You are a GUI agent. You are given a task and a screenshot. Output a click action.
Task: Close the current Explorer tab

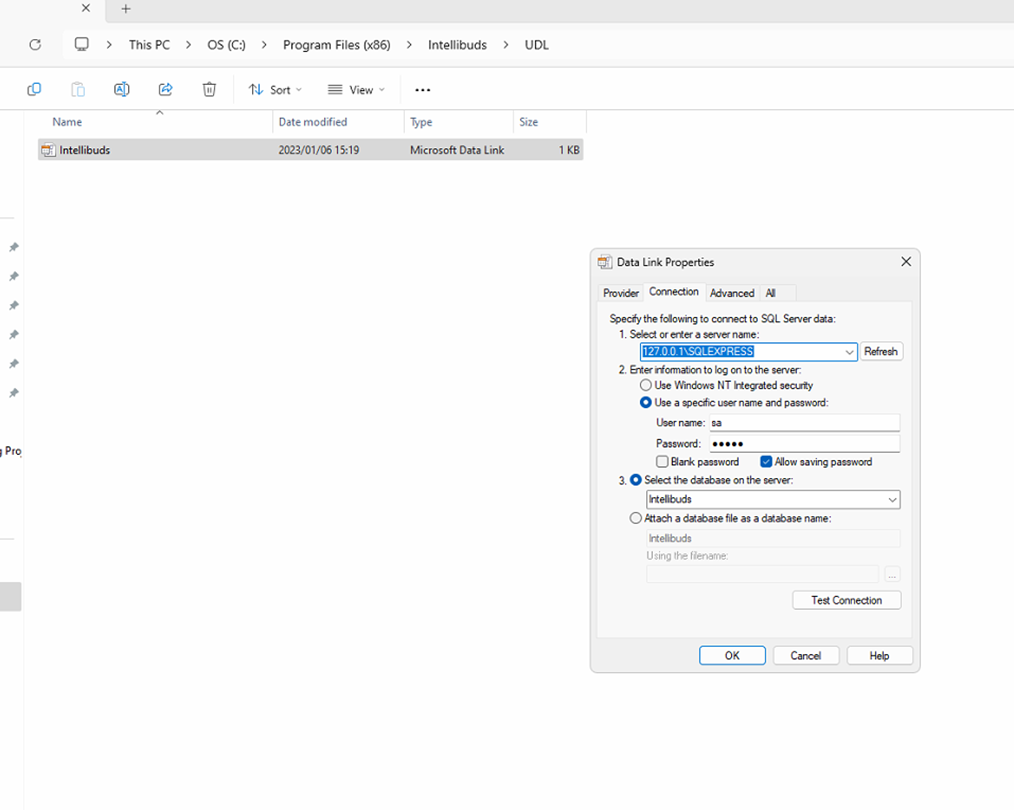coord(85,8)
